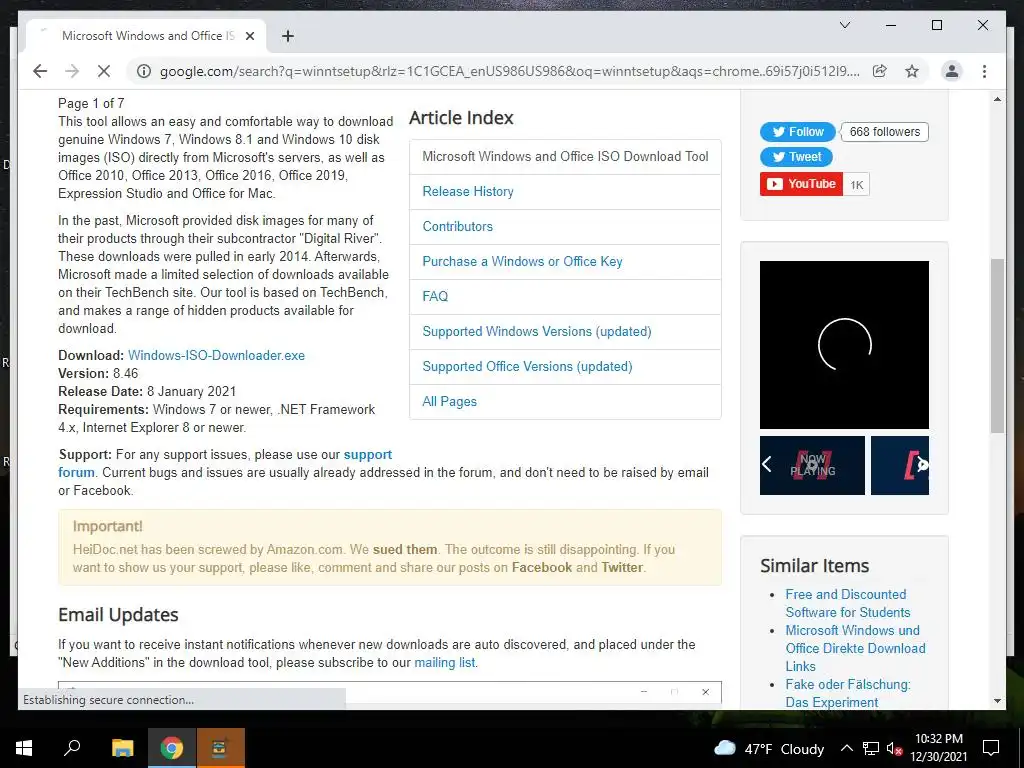Click the scrollbar down arrow

pos(997,701)
